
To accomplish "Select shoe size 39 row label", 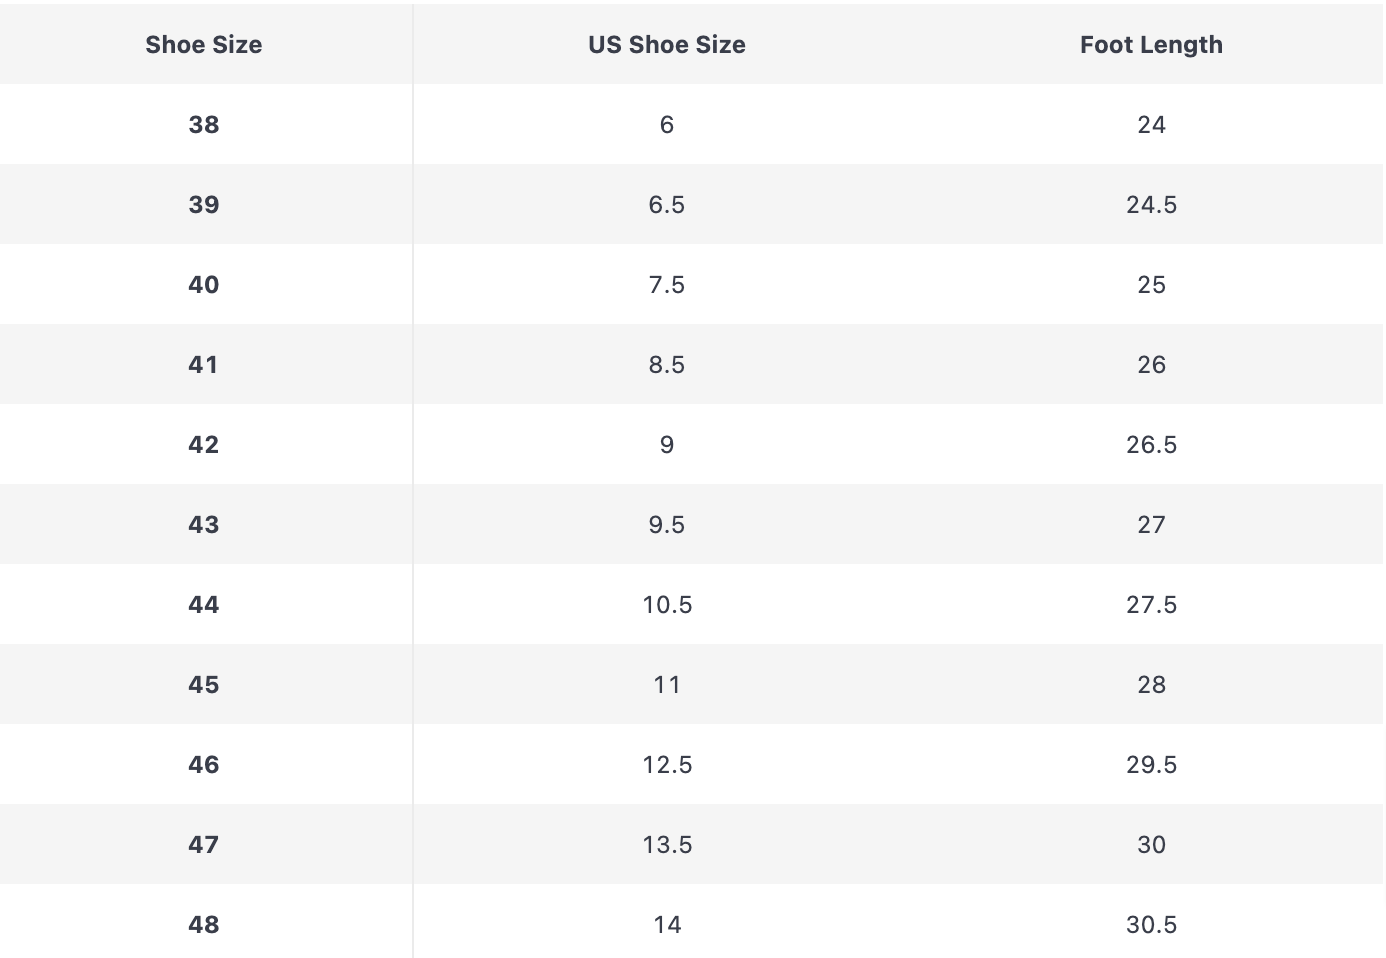I will (x=204, y=205).
